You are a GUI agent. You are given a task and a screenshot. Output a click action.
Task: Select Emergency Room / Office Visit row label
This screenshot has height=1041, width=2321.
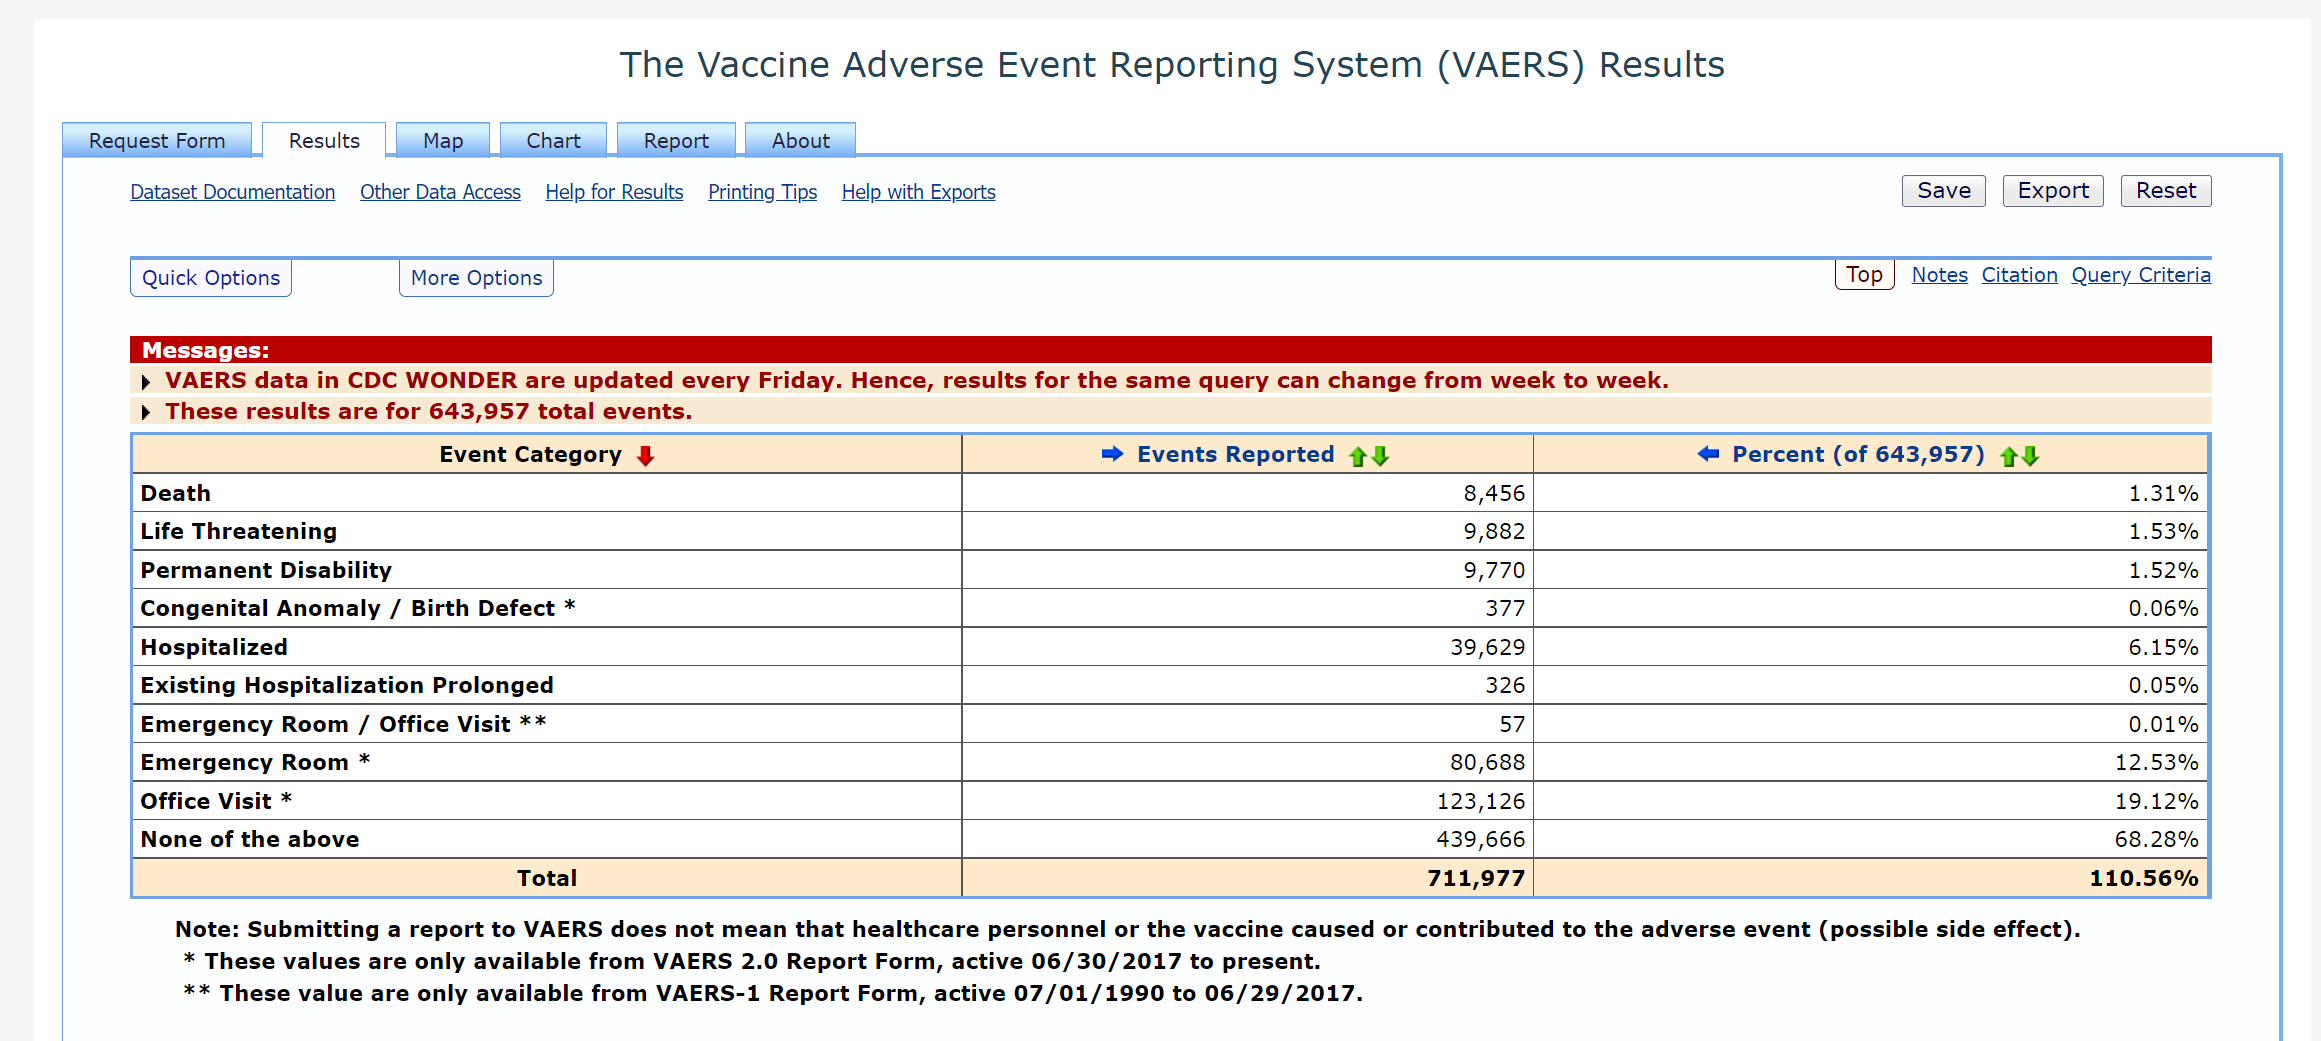pyautogui.click(x=343, y=724)
